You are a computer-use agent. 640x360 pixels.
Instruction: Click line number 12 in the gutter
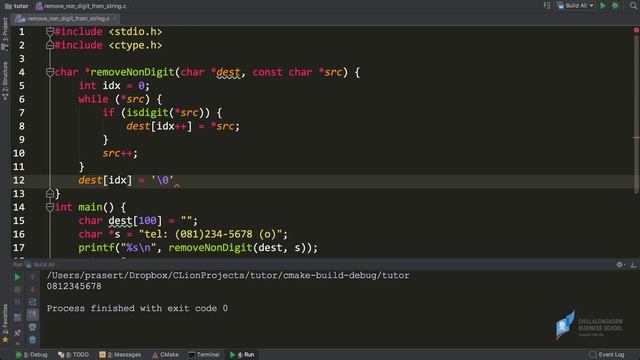coord(19,180)
